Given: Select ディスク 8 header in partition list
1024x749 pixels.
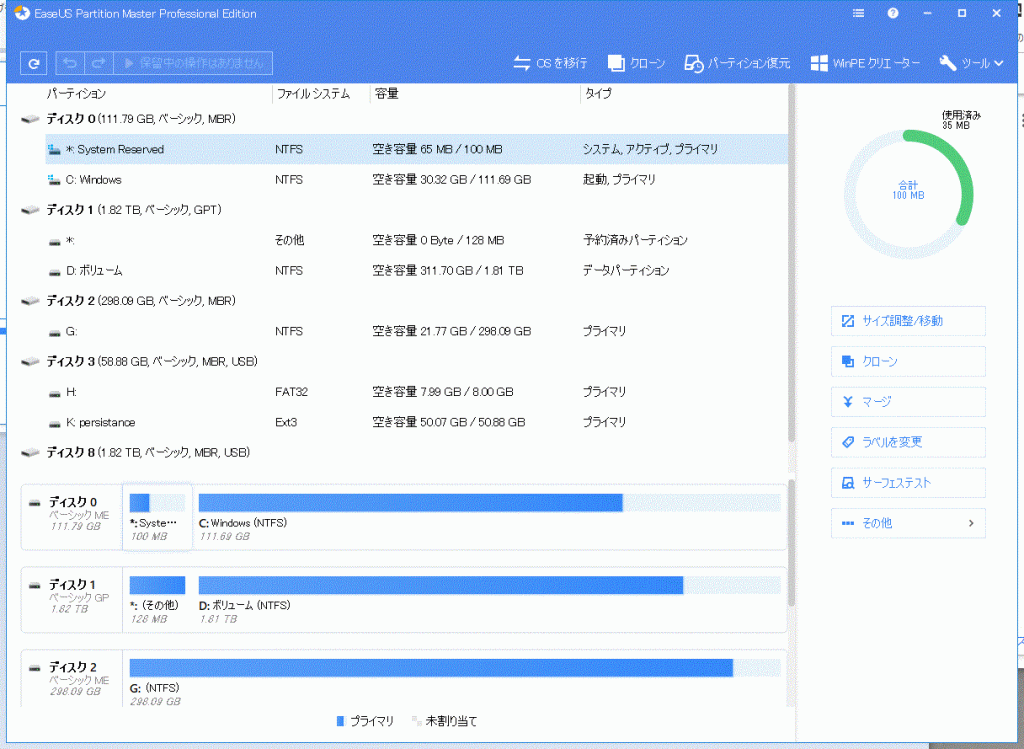Looking at the screenshot, I should [x=148, y=453].
